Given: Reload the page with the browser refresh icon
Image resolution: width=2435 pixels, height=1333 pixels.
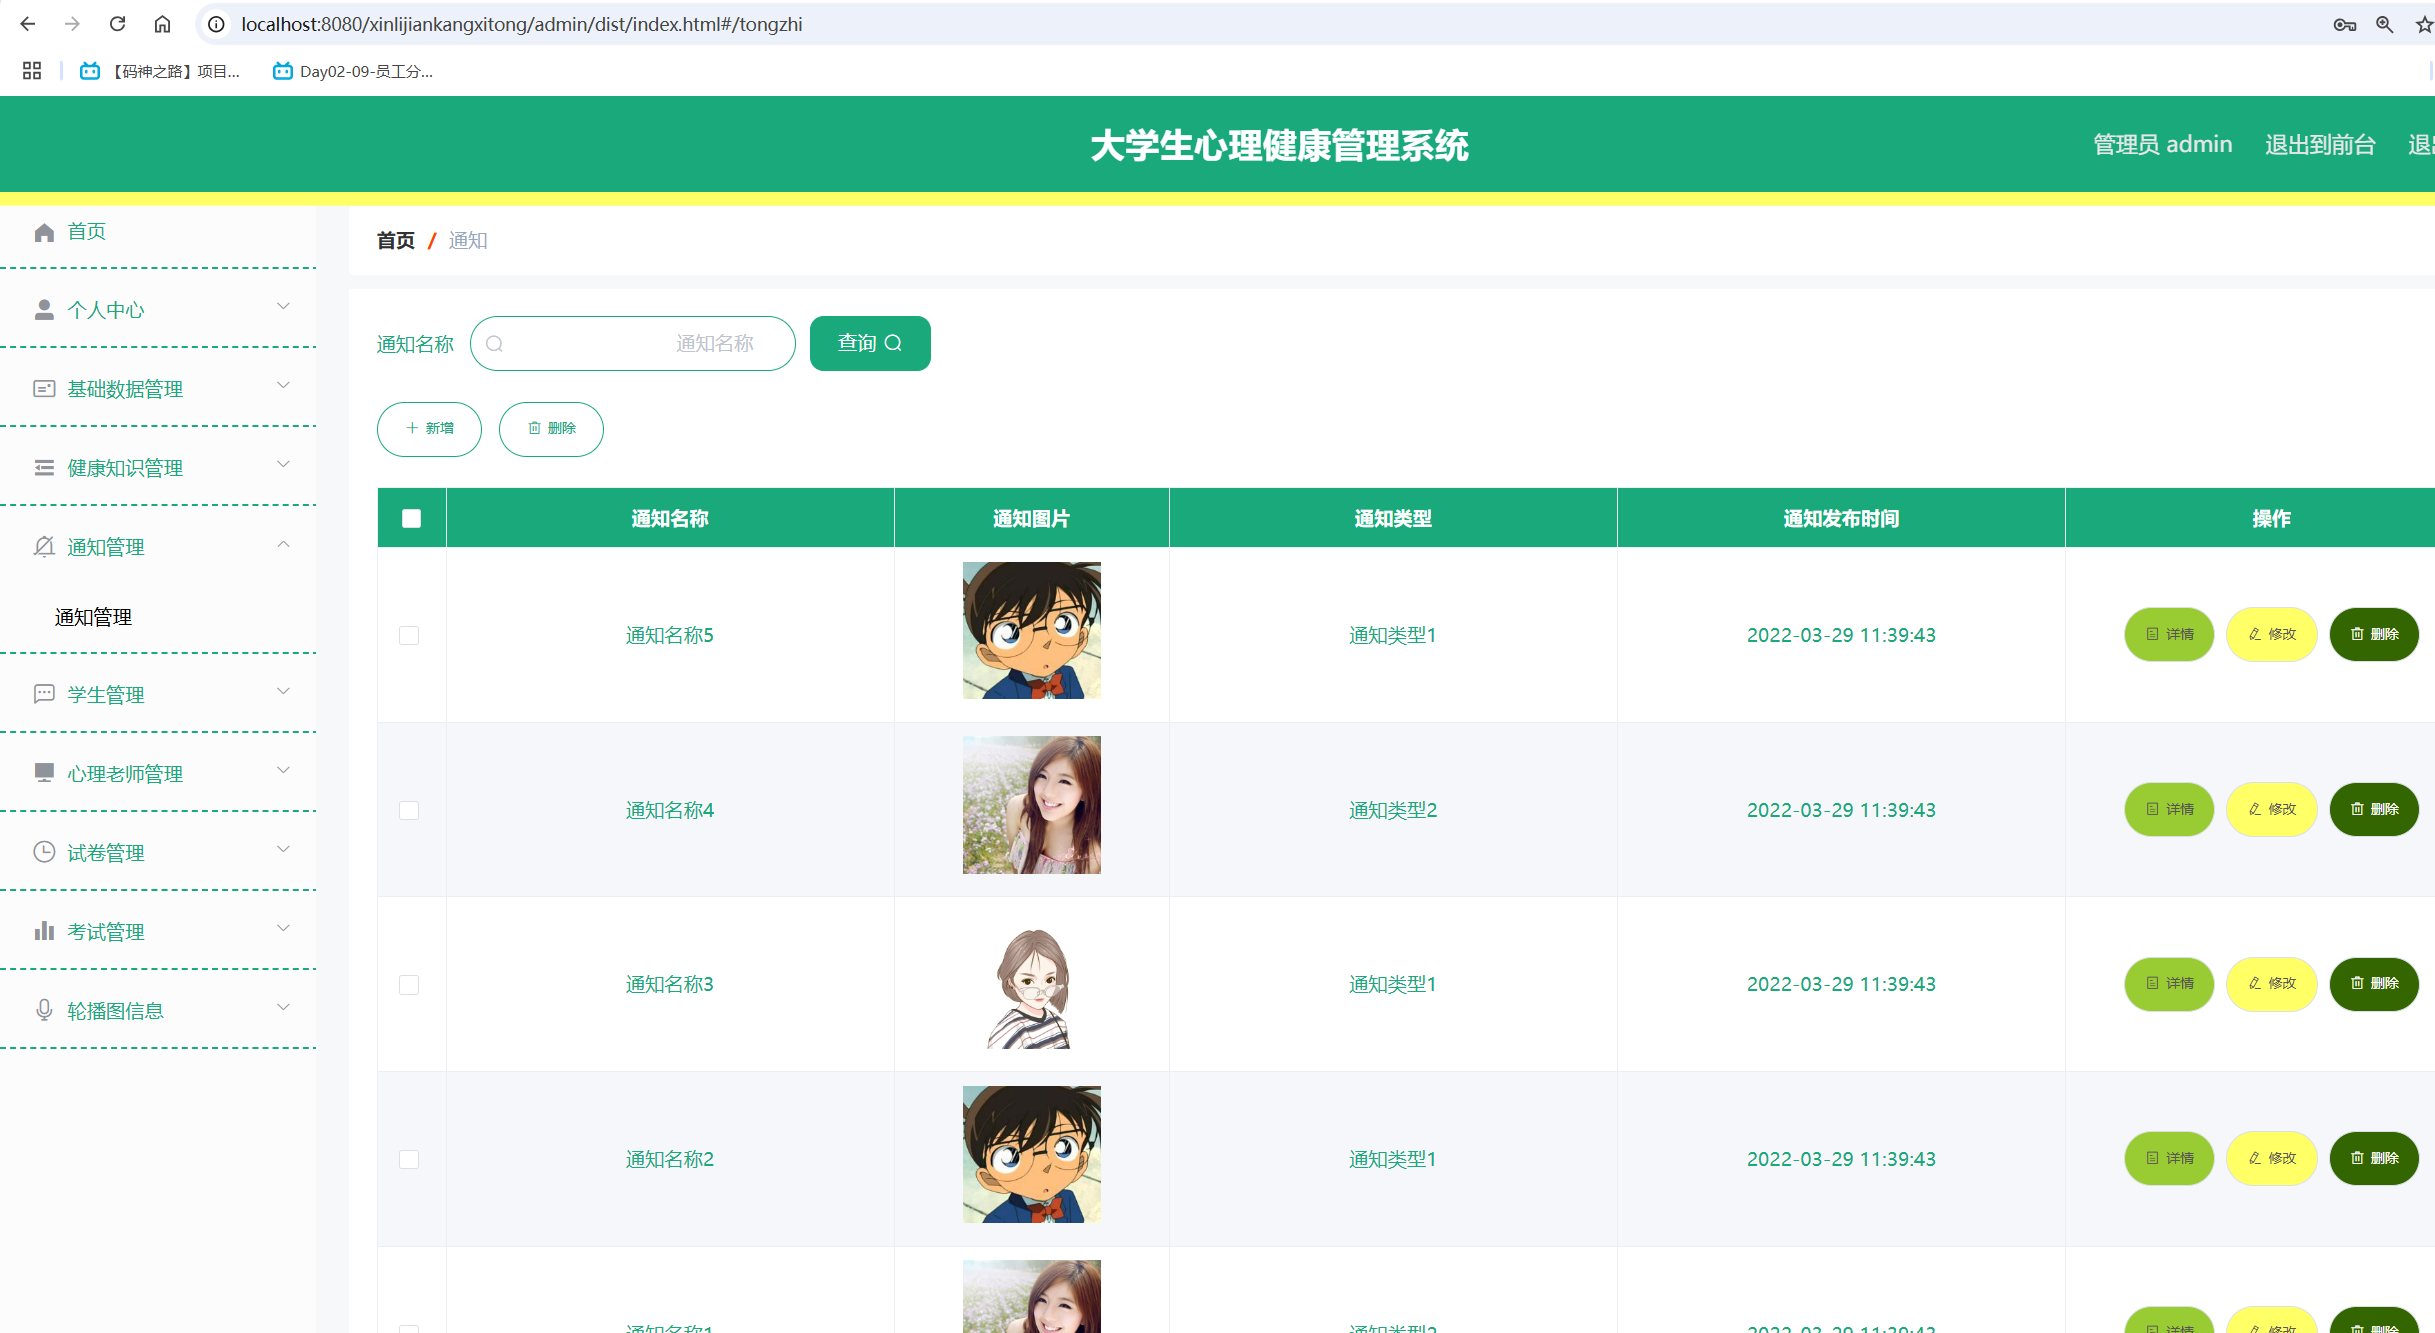Looking at the screenshot, I should point(117,24).
